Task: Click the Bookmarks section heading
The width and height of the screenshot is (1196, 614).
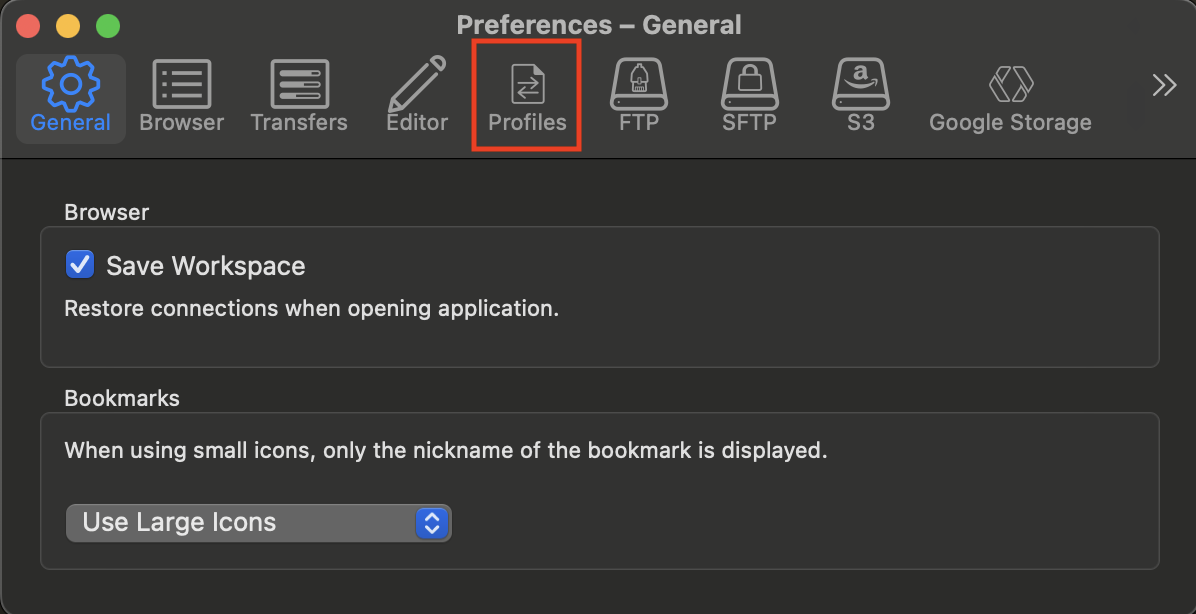Action: click(122, 398)
